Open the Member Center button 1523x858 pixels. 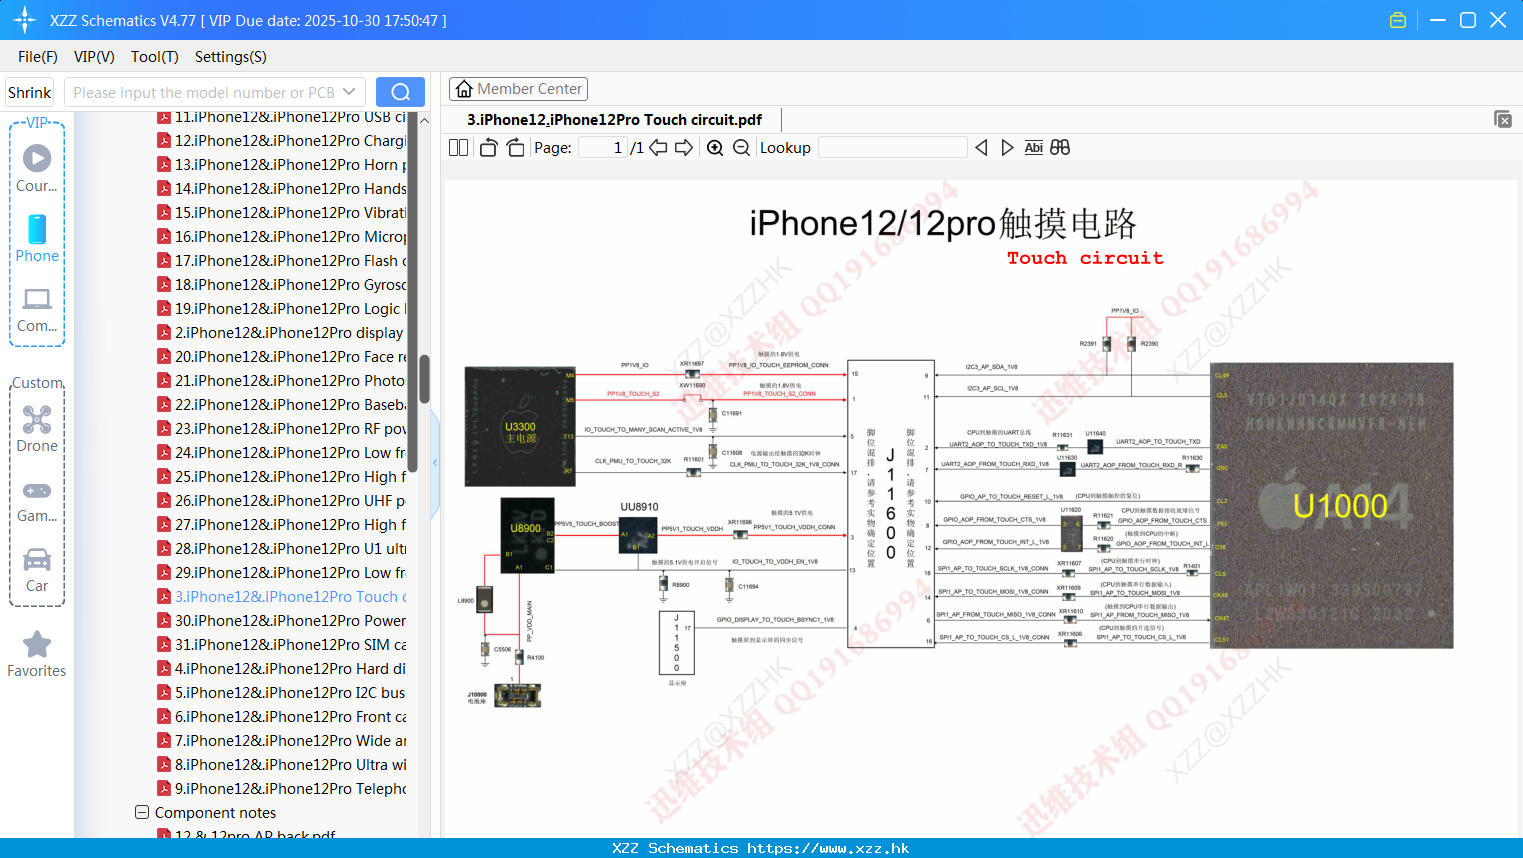518,89
